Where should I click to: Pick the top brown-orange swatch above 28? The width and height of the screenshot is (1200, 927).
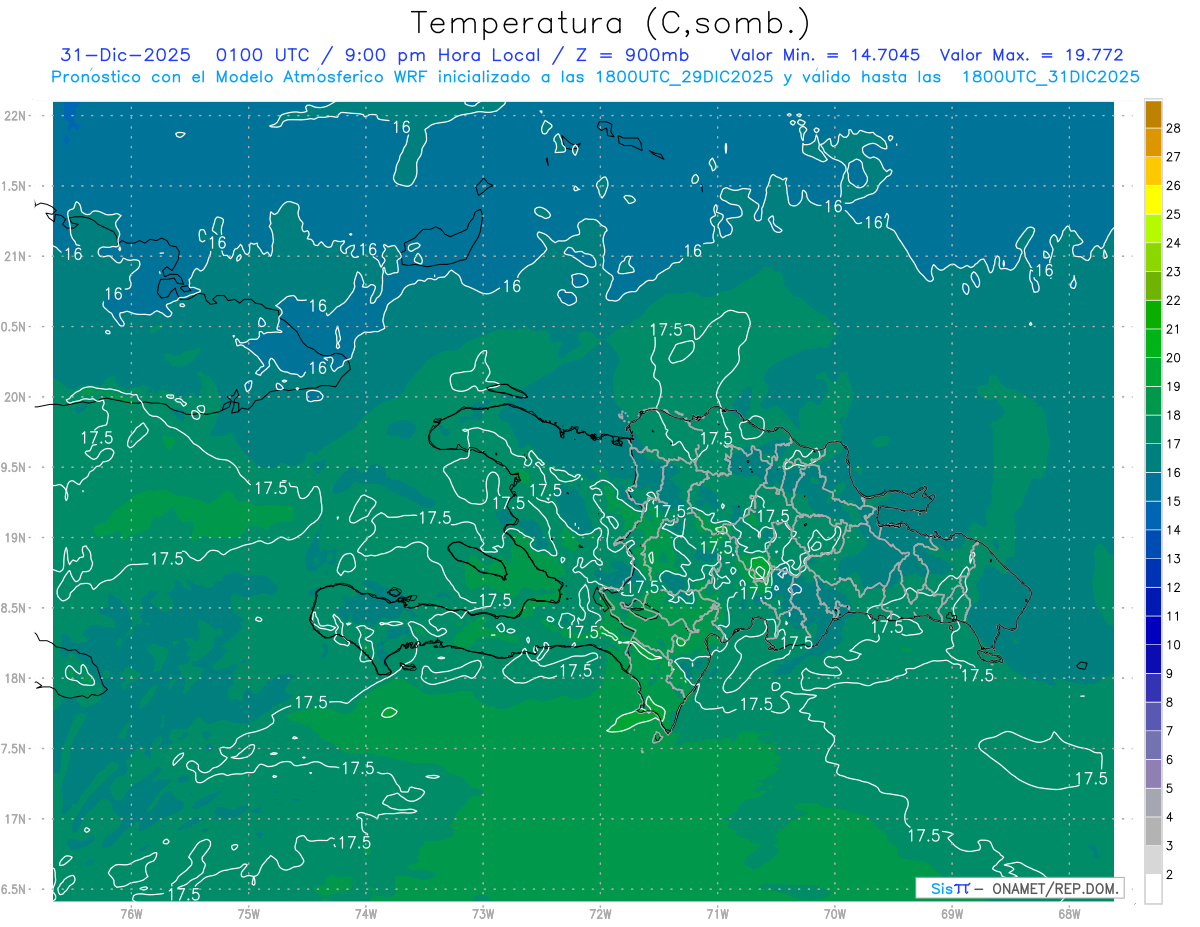[1153, 114]
